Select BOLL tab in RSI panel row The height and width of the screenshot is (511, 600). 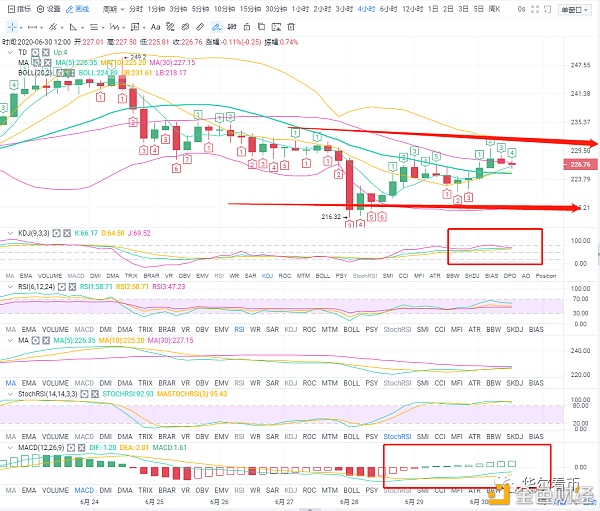click(351, 329)
